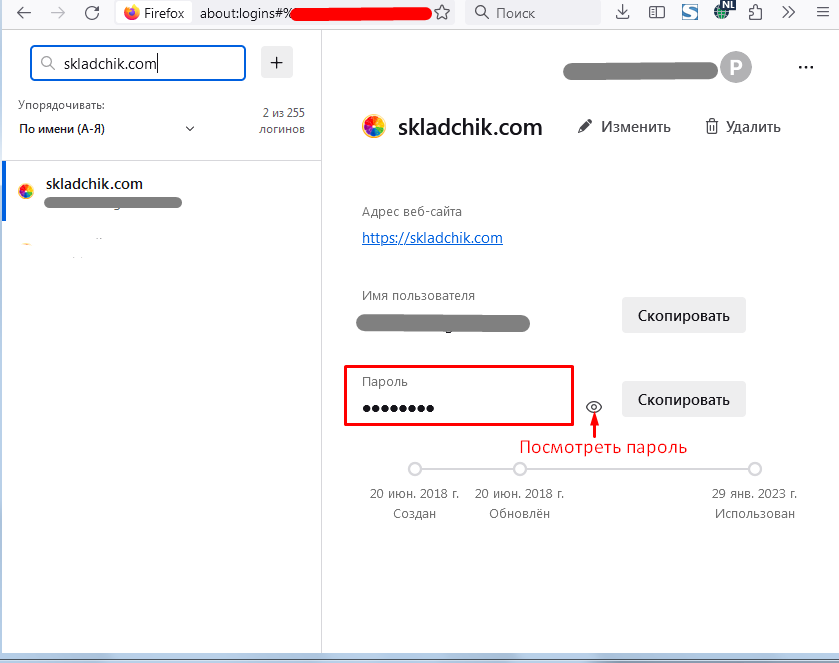839x663 pixels.
Task: Focus the login search field
Action: point(138,63)
